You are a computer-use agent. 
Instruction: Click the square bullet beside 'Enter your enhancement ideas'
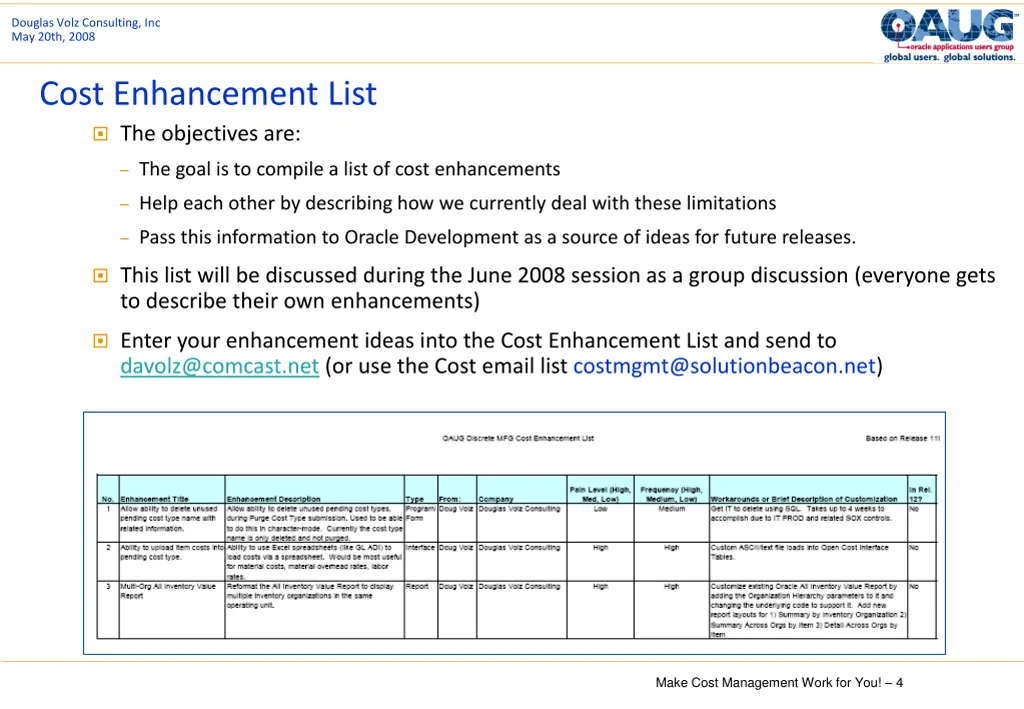(x=101, y=341)
